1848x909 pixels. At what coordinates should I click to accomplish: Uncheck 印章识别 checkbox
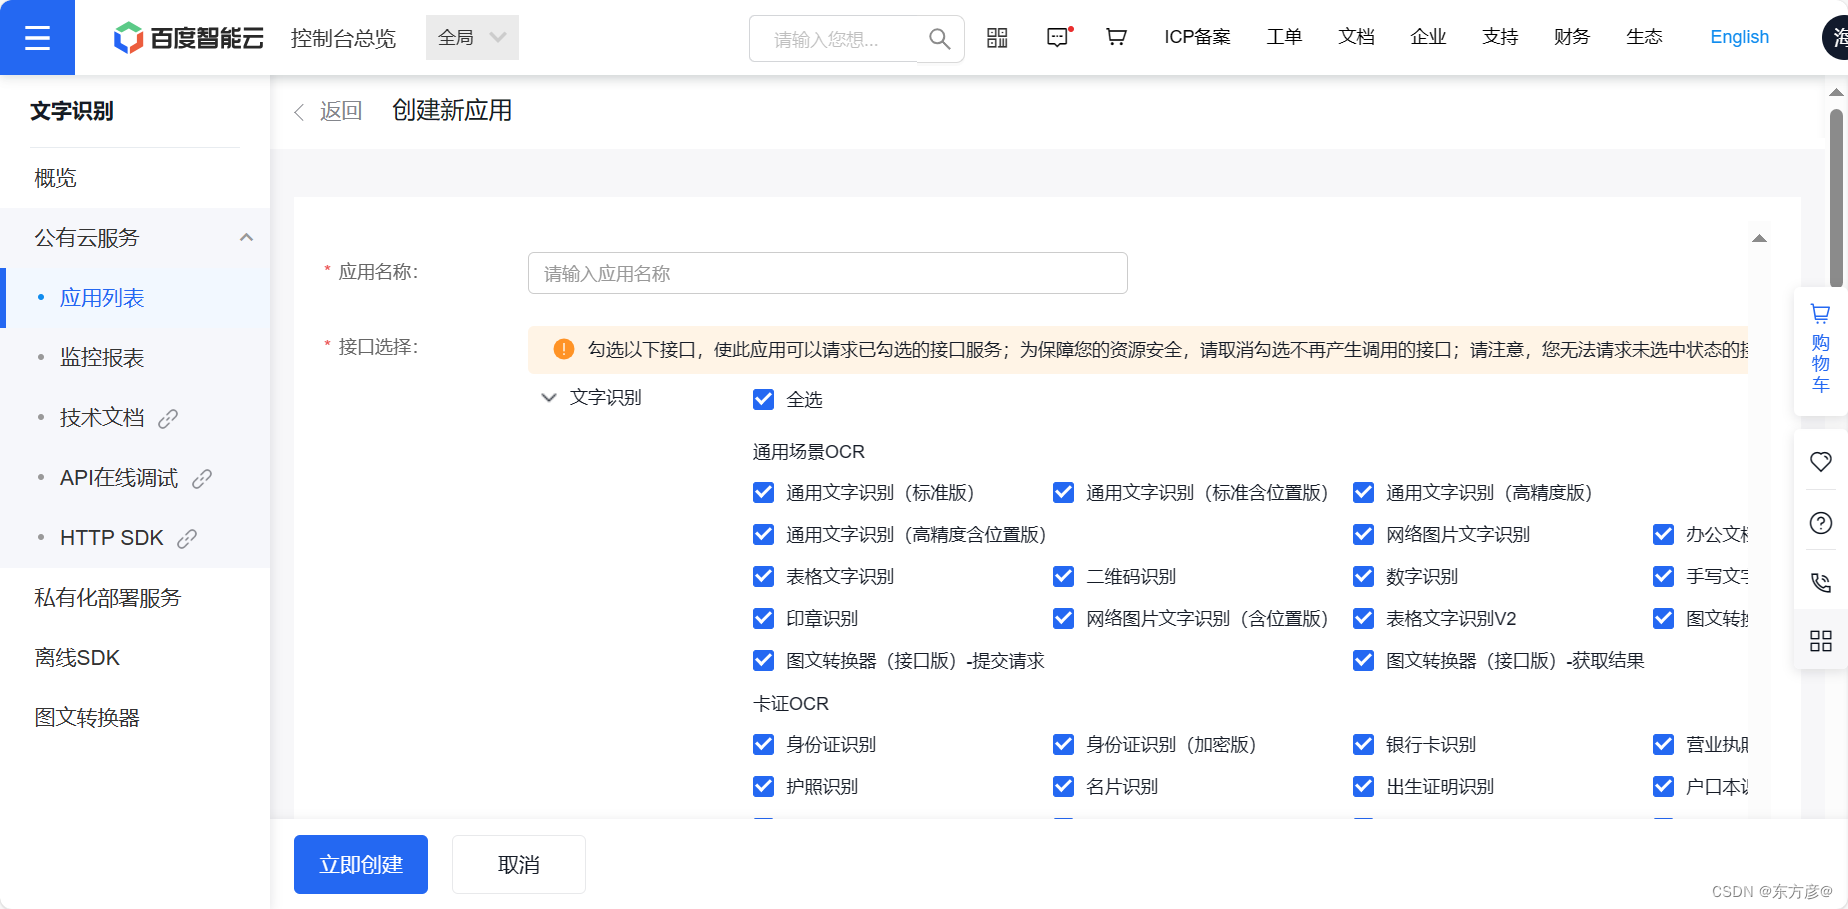click(x=763, y=618)
